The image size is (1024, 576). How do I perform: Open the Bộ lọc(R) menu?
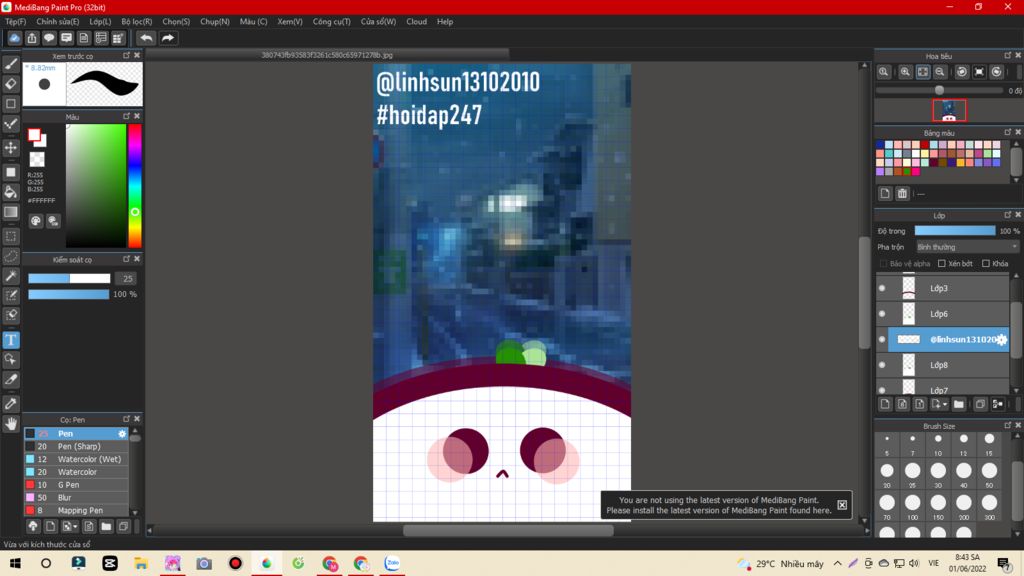(136, 22)
